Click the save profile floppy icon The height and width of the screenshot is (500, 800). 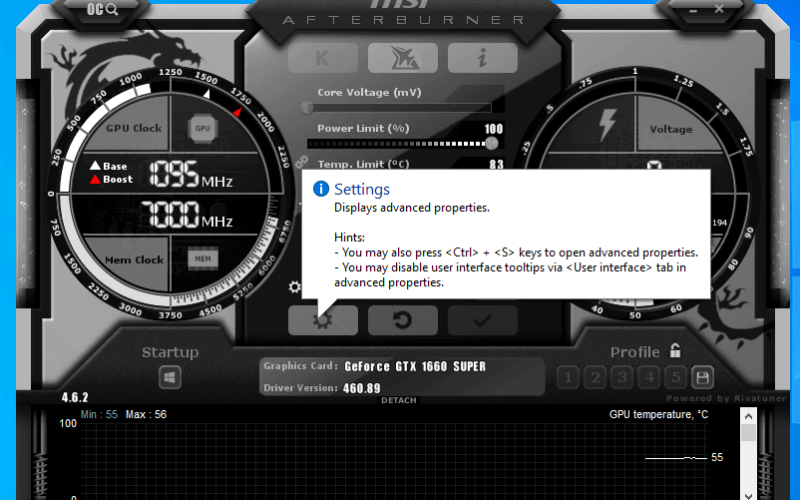point(703,378)
